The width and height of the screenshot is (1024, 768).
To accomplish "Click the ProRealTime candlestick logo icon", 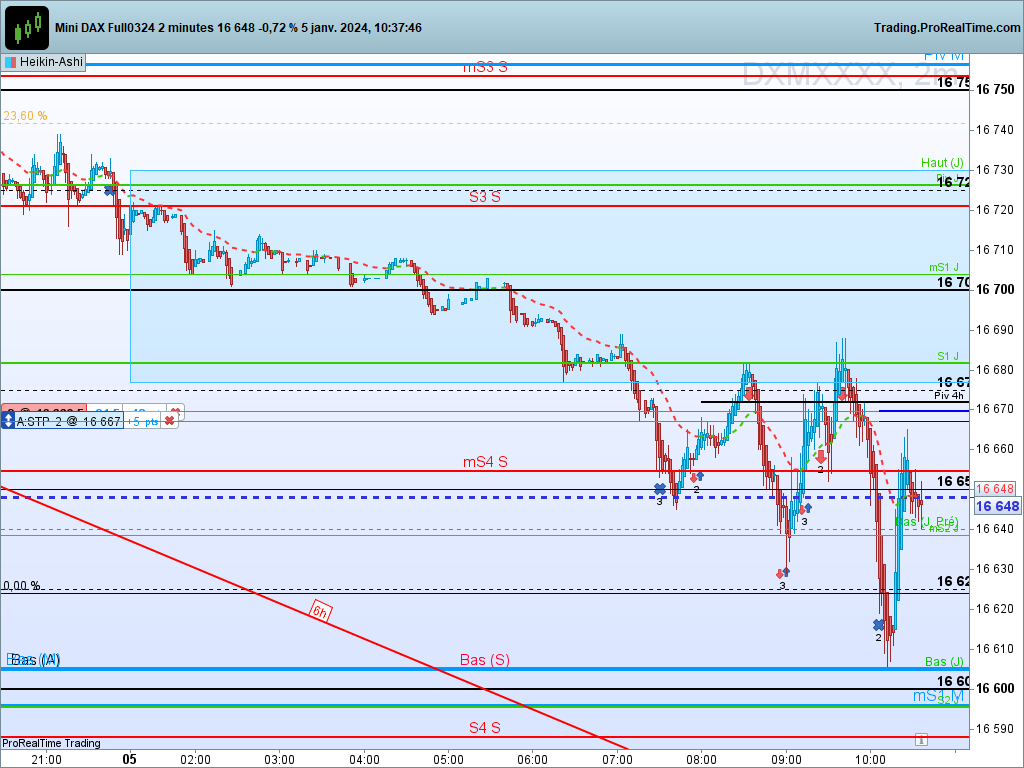I will point(27,27).
